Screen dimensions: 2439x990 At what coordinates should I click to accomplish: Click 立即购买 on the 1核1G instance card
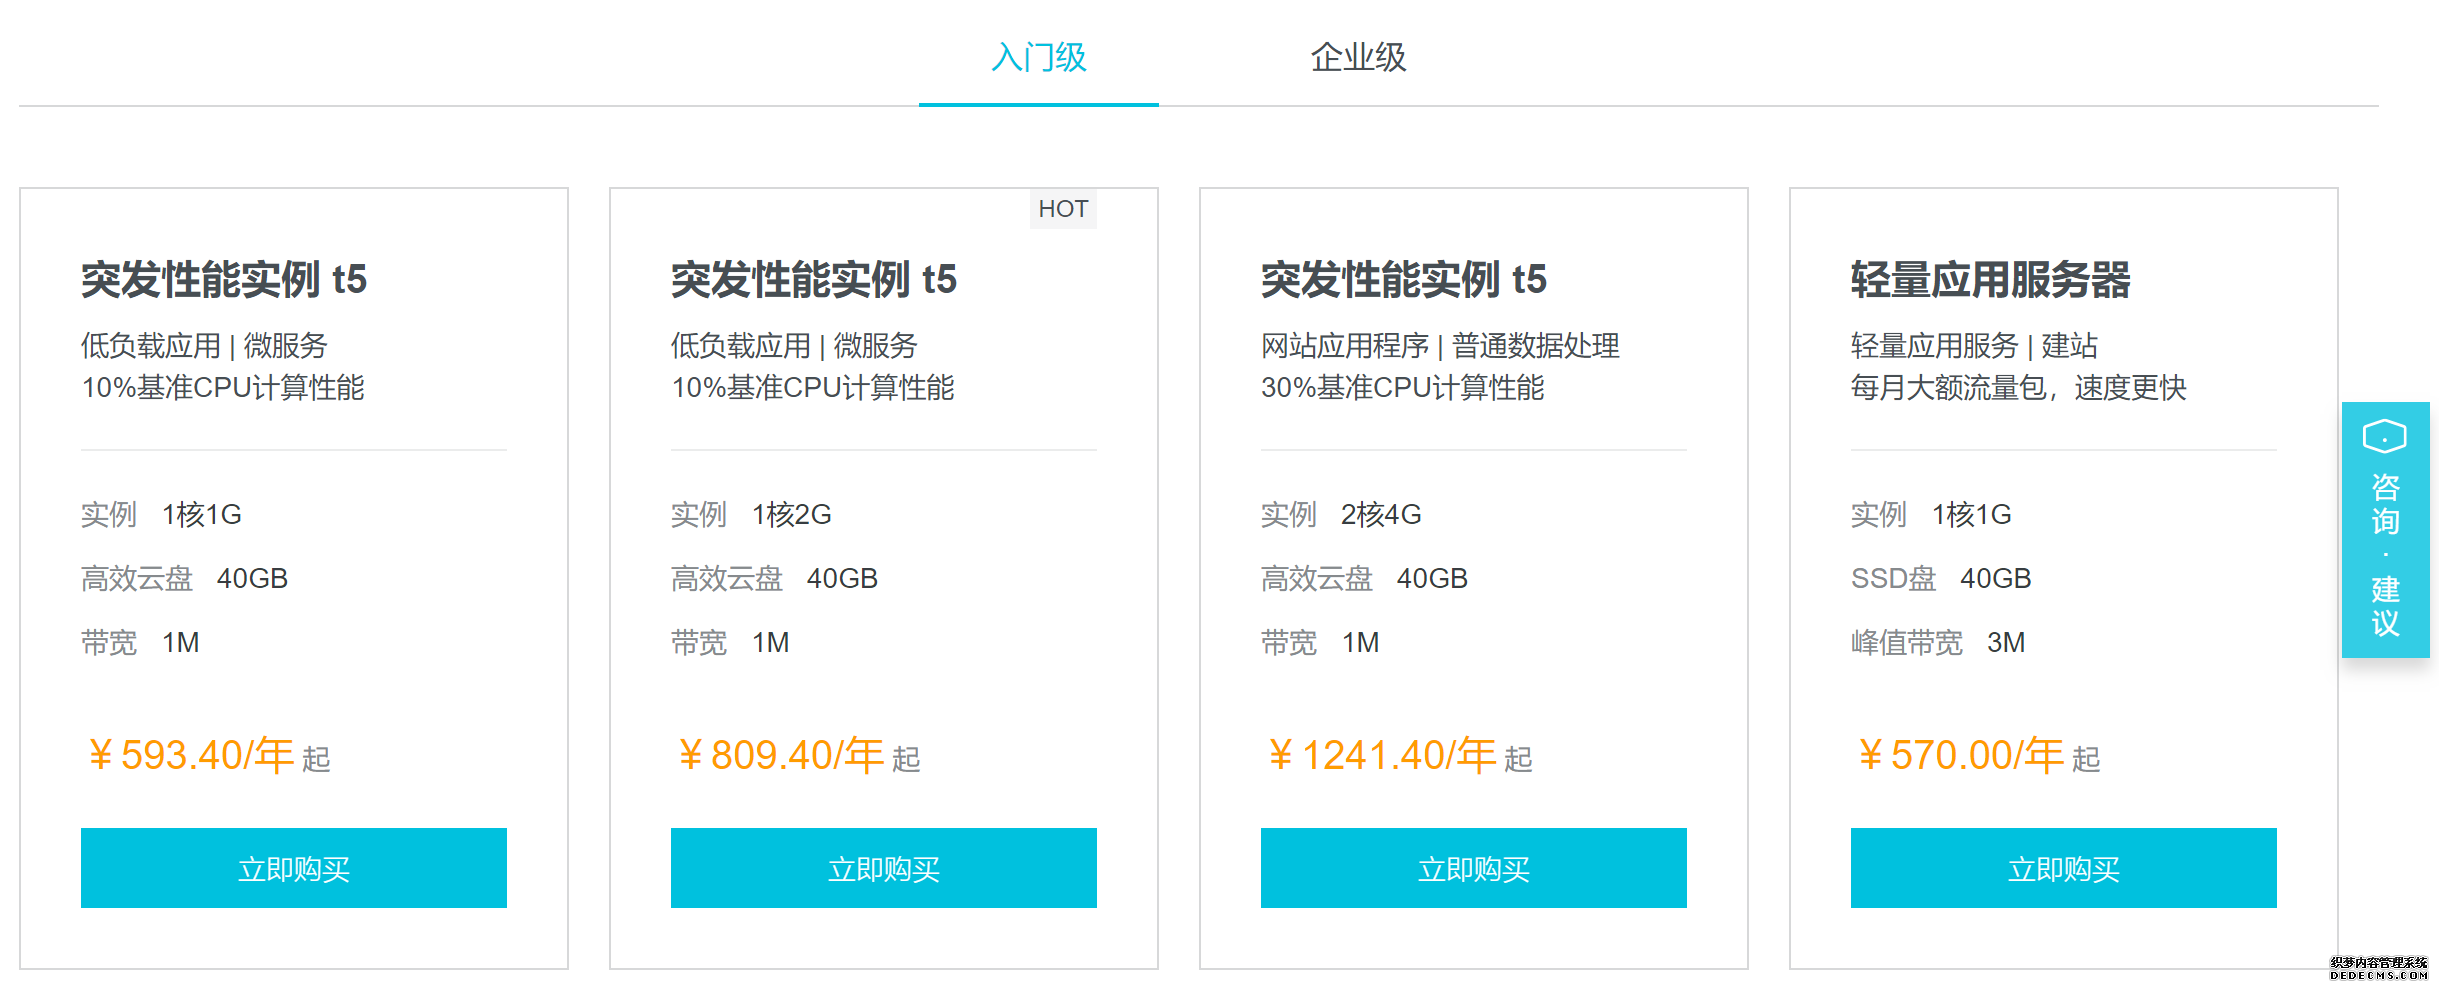point(293,868)
